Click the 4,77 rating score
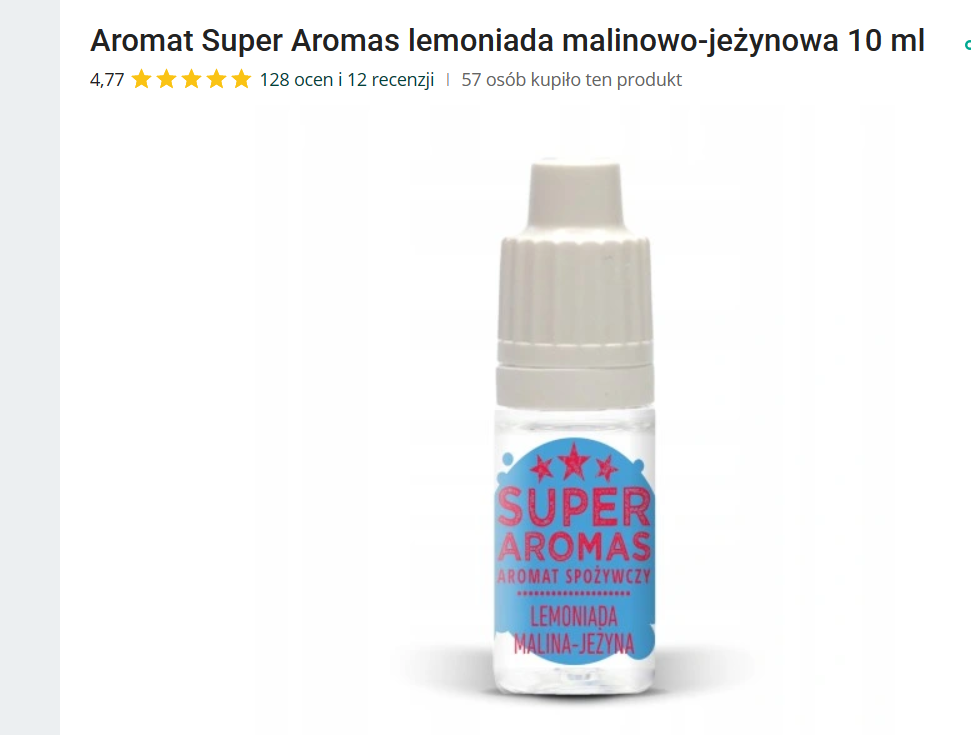This screenshot has height=735, width=971. point(107,80)
